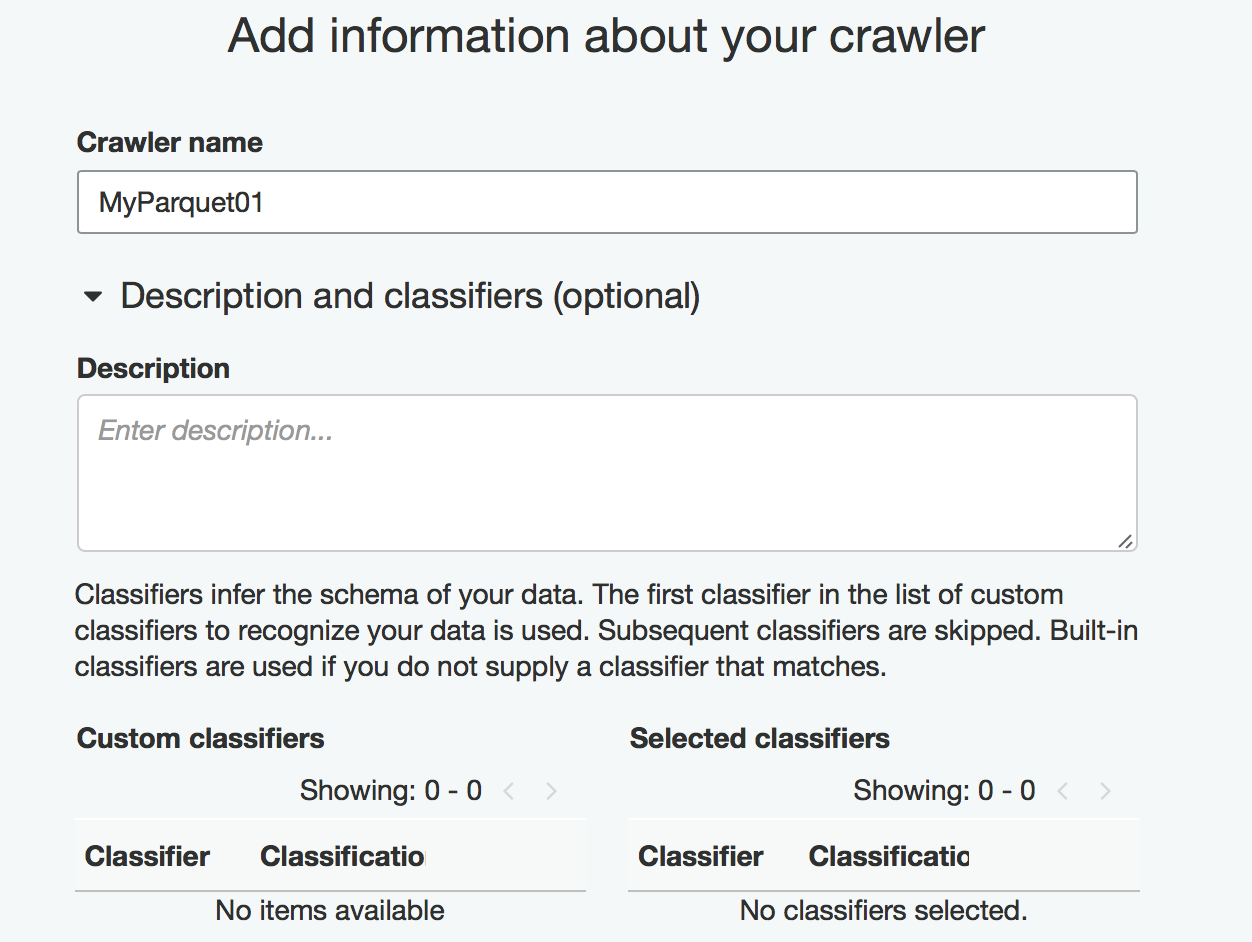Go to next page of Custom classifiers
This screenshot has height=942, width=1252.
(x=551, y=792)
